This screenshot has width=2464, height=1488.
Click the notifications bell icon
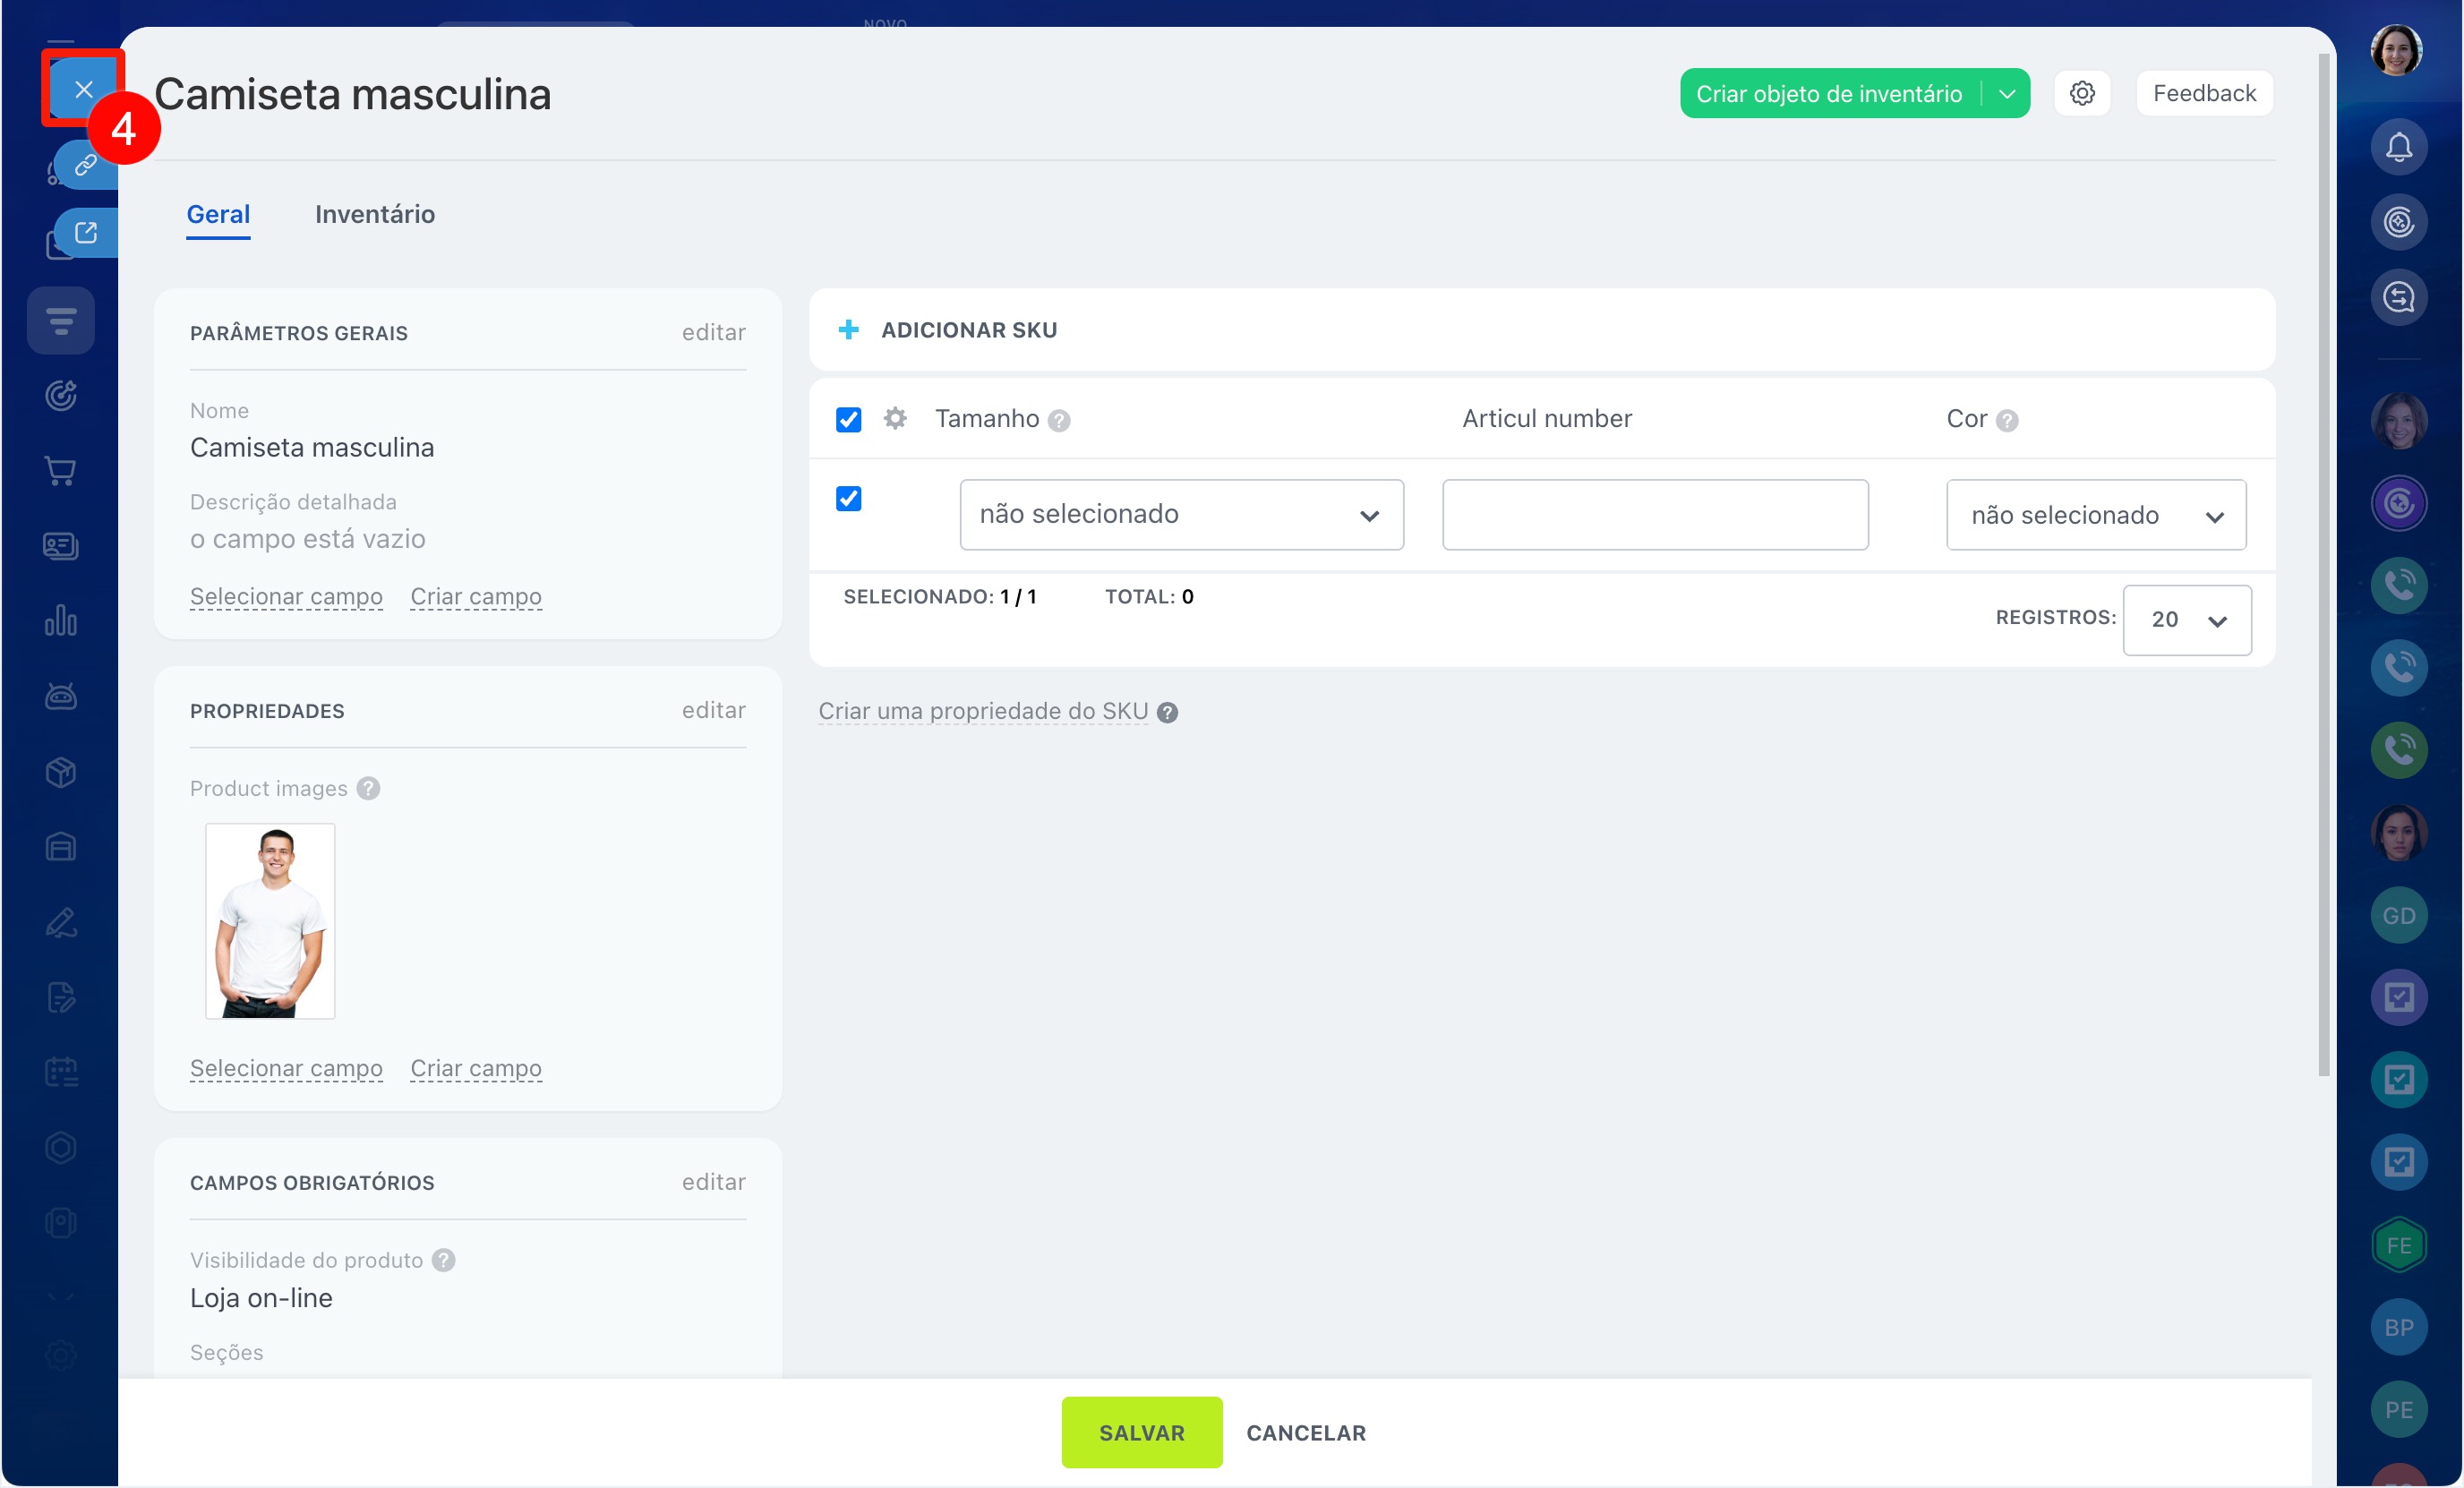click(2398, 148)
